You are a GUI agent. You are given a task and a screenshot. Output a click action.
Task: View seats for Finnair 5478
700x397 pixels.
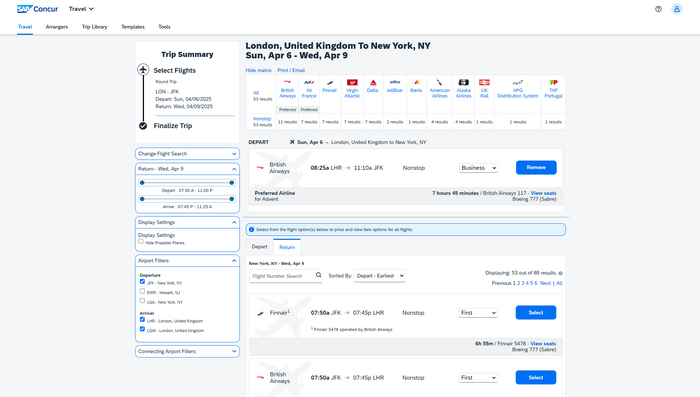pos(543,344)
